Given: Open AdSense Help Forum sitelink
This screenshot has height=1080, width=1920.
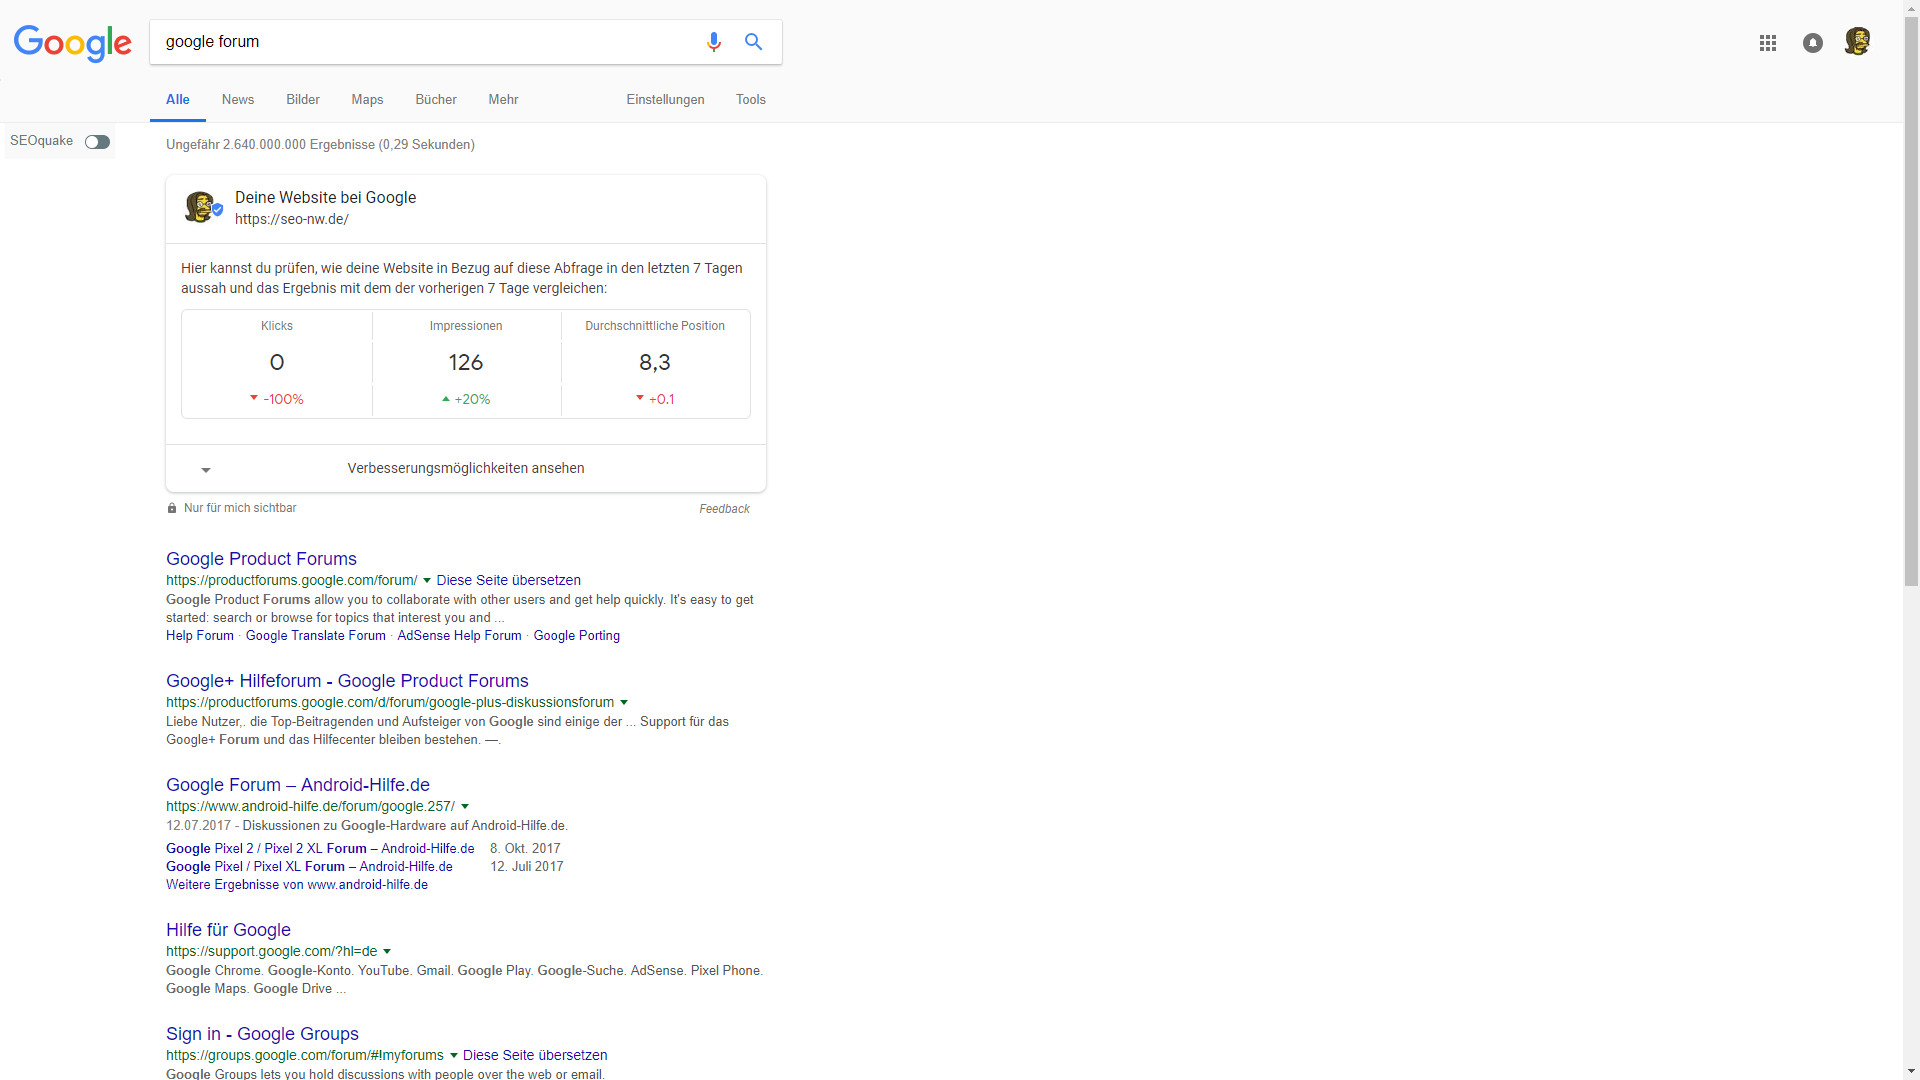Looking at the screenshot, I should (460, 636).
